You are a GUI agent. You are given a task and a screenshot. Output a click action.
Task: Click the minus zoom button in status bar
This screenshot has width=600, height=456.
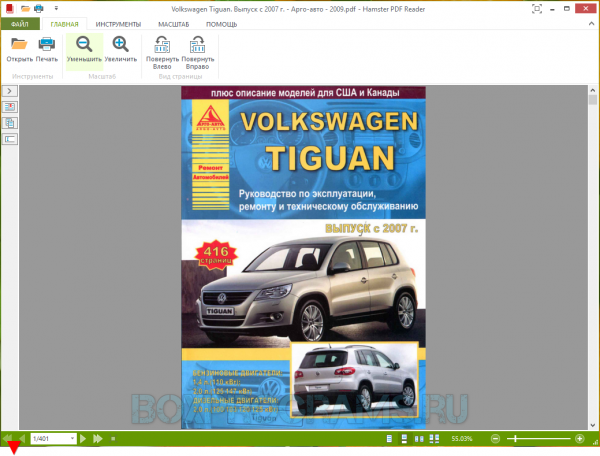(x=495, y=439)
